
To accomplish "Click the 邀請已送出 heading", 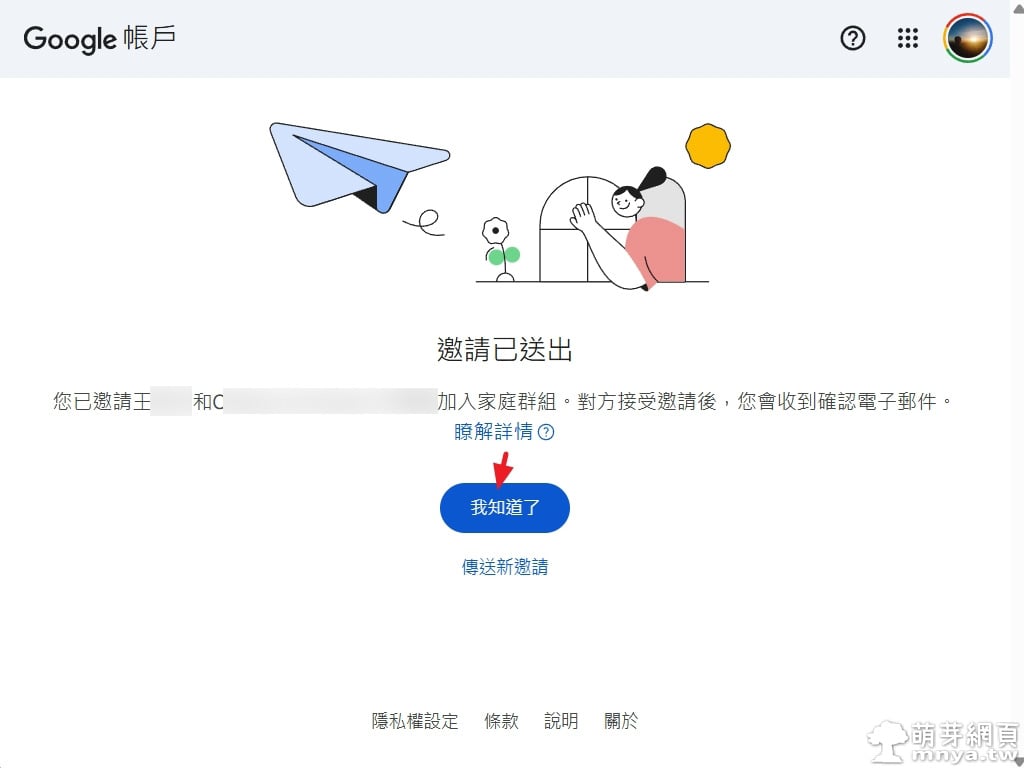I will tap(505, 349).
